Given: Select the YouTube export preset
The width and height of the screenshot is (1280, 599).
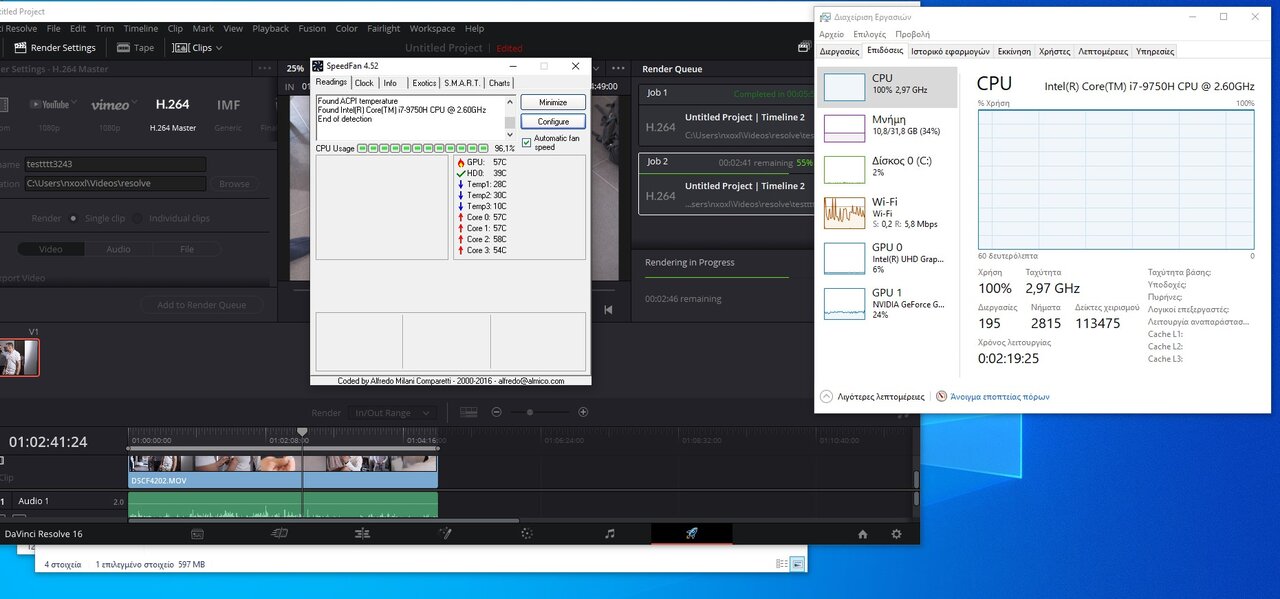Looking at the screenshot, I should [48, 104].
